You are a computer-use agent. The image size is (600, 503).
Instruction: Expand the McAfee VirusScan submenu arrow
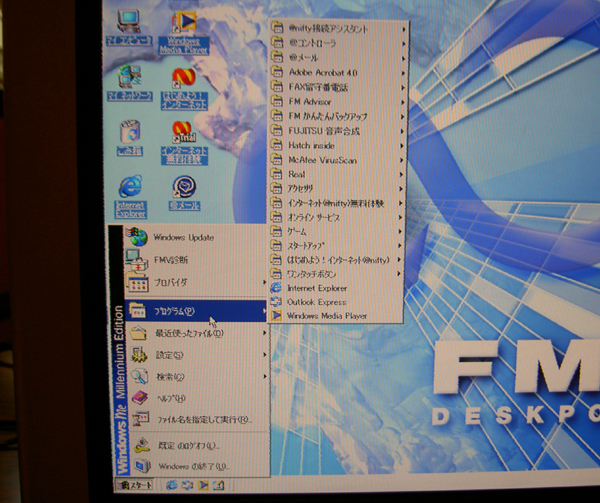click(x=402, y=160)
